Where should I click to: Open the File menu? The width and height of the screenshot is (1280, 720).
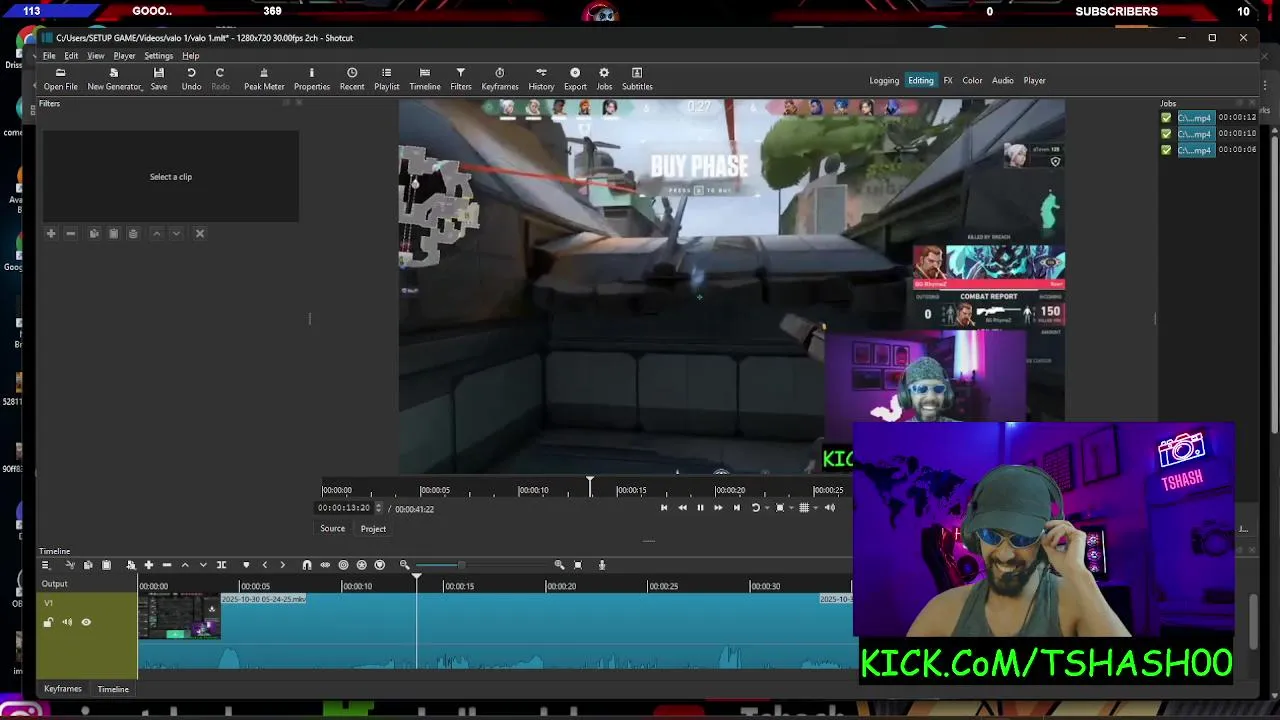49,56
